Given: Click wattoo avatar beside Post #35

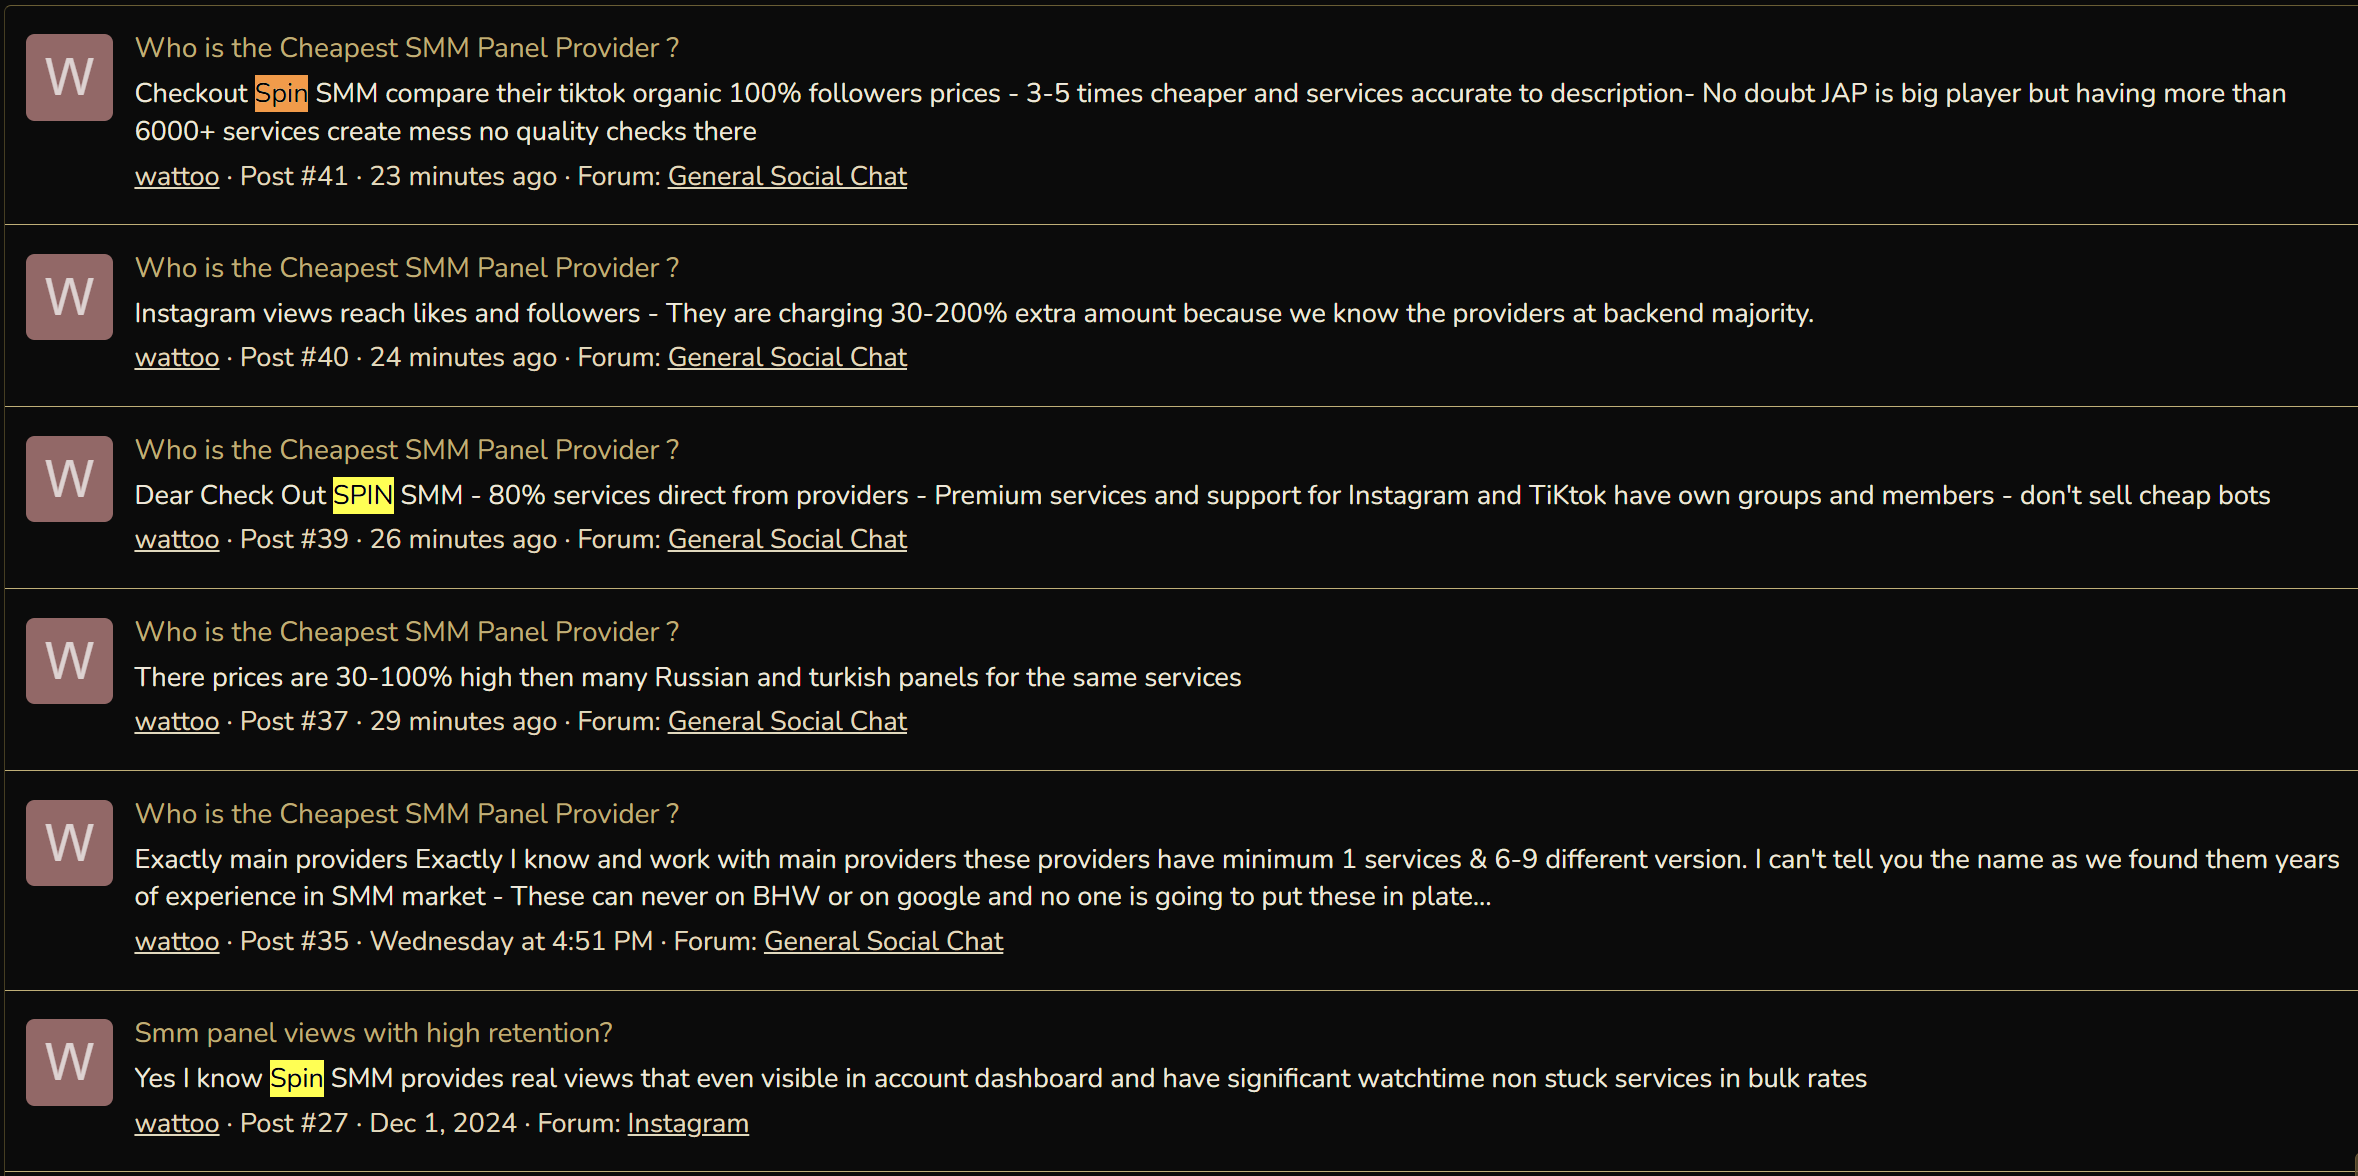Looking at the screenshot, I should click(x=69, y=843).
